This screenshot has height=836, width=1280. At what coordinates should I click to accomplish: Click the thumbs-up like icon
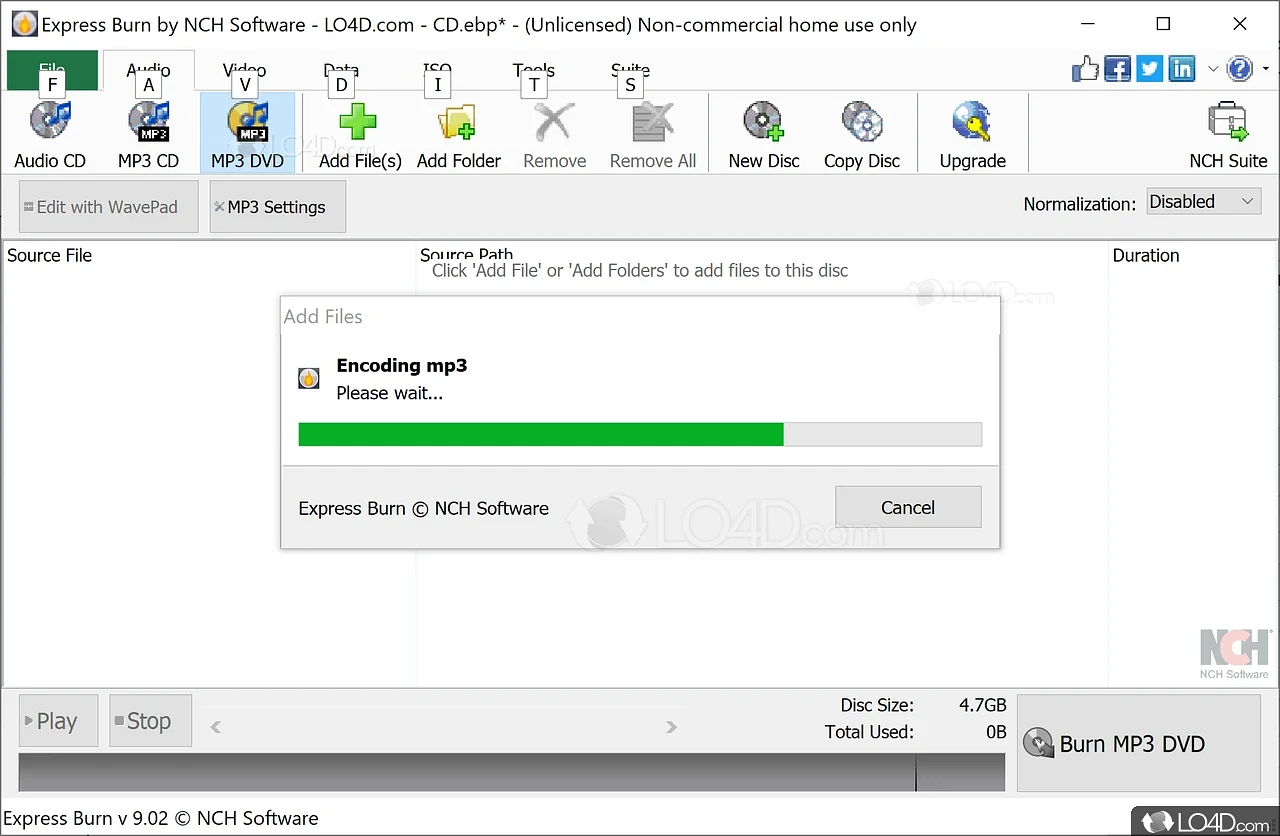click(x=1085, y=68)
